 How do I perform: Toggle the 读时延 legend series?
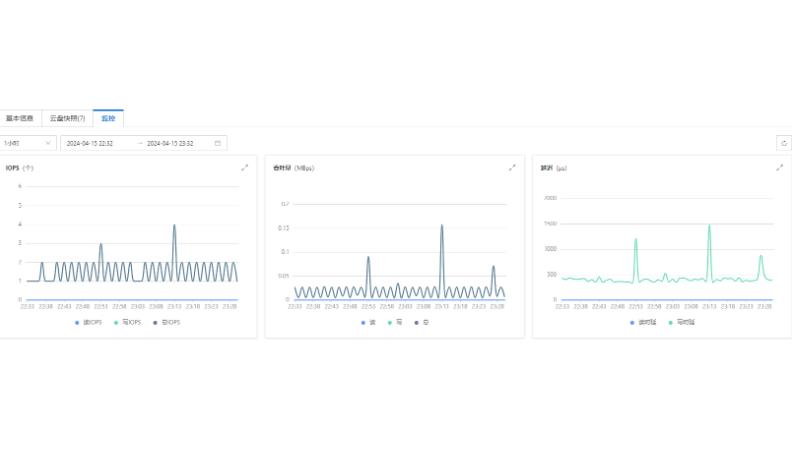pos(643,322)
